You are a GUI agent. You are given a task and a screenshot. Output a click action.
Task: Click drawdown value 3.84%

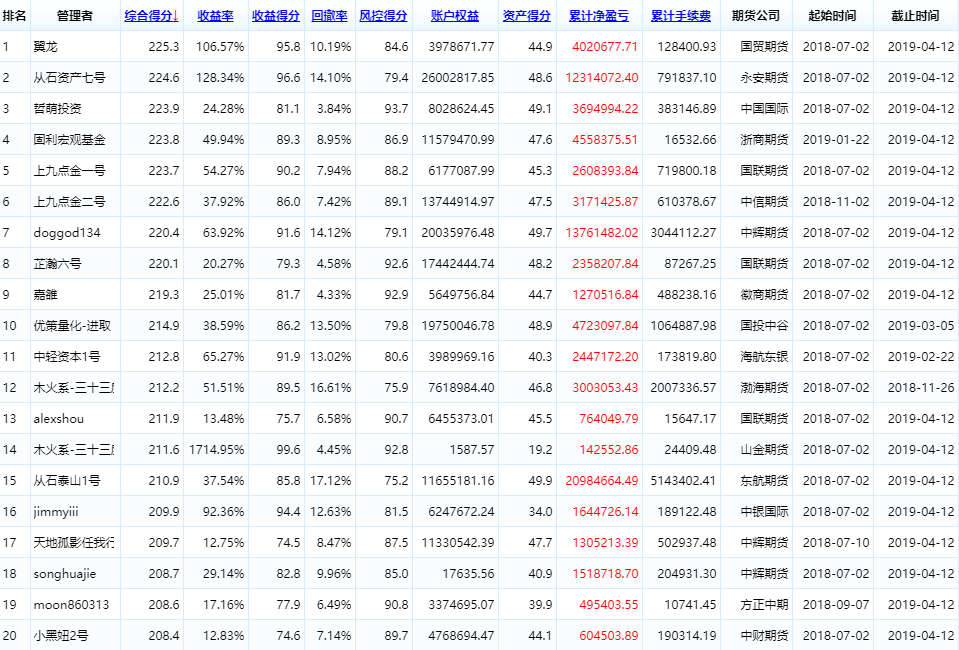(334, 109)
